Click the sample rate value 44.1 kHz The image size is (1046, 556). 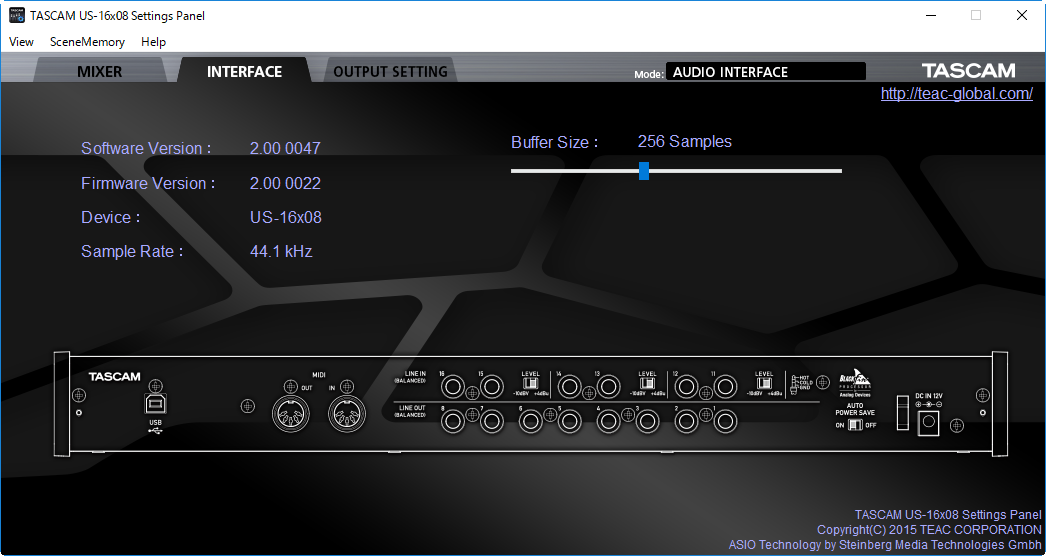point(281,251)
